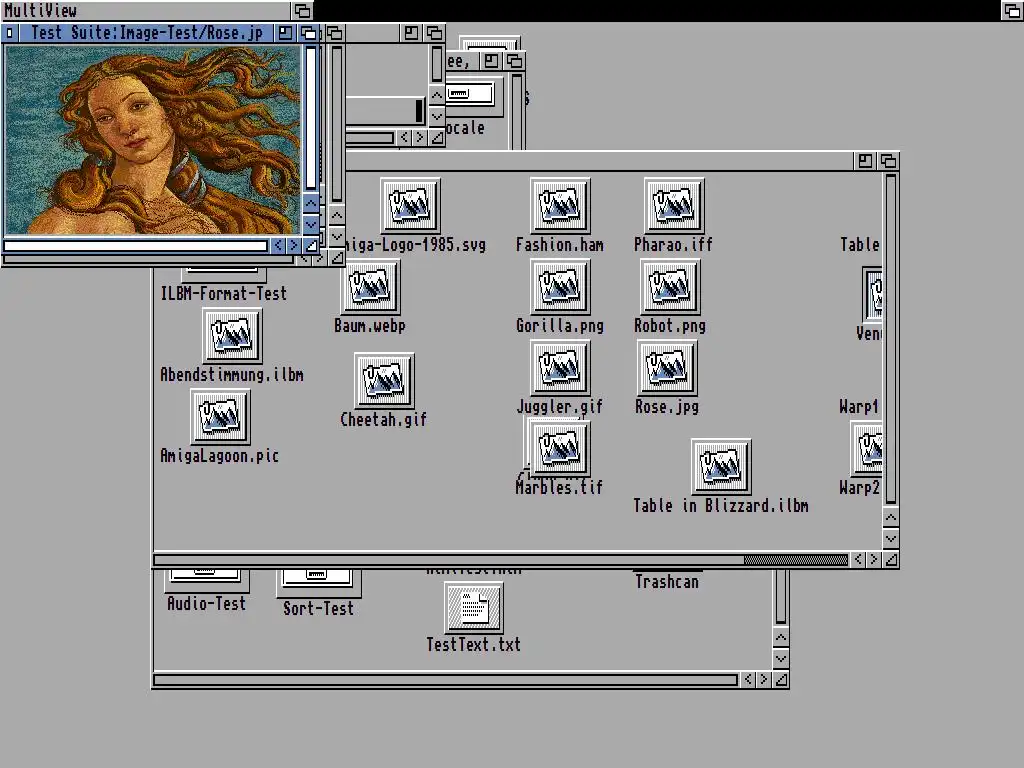The height and width of the screenshot is (768, 1024).
Task: Click Image-Test window scroll left arrow
Action: pyautogui.click(x=858, y=560)
